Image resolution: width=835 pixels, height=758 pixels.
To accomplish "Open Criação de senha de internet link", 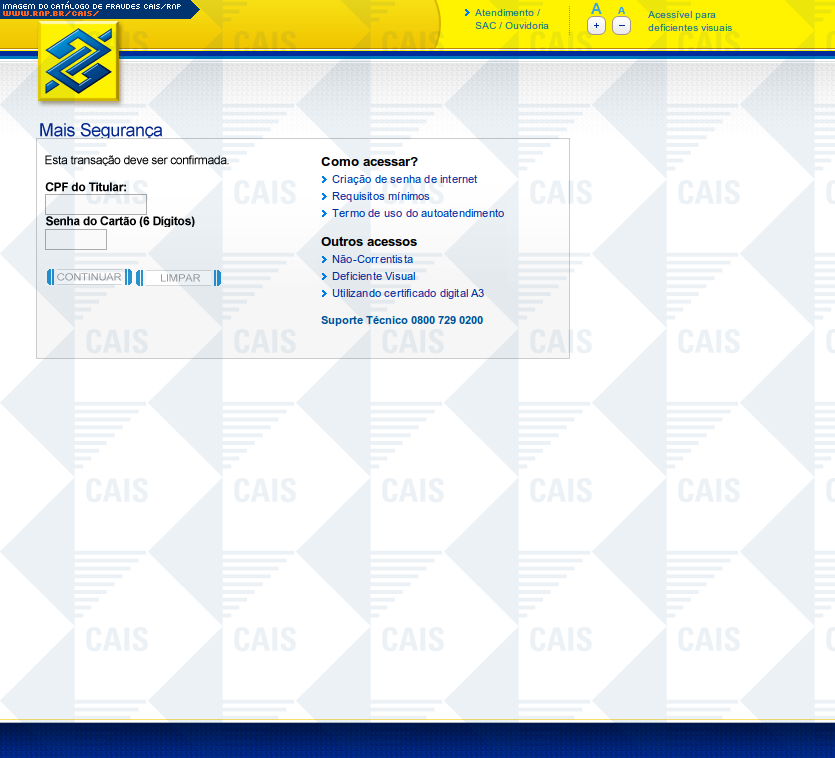I will click(404, 179).
